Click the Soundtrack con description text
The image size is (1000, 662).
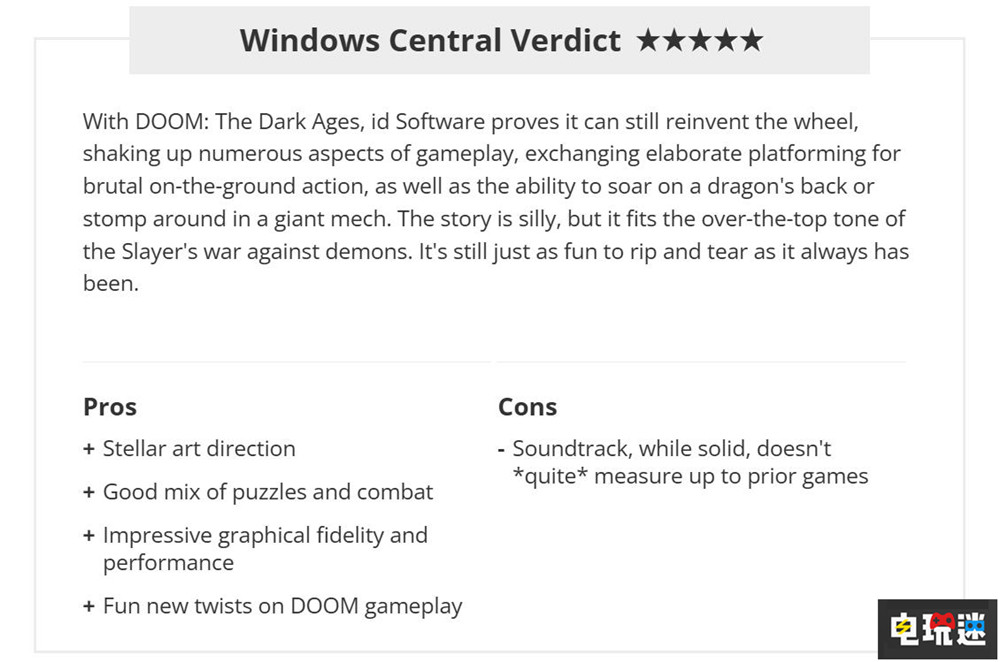coord(690,462)
